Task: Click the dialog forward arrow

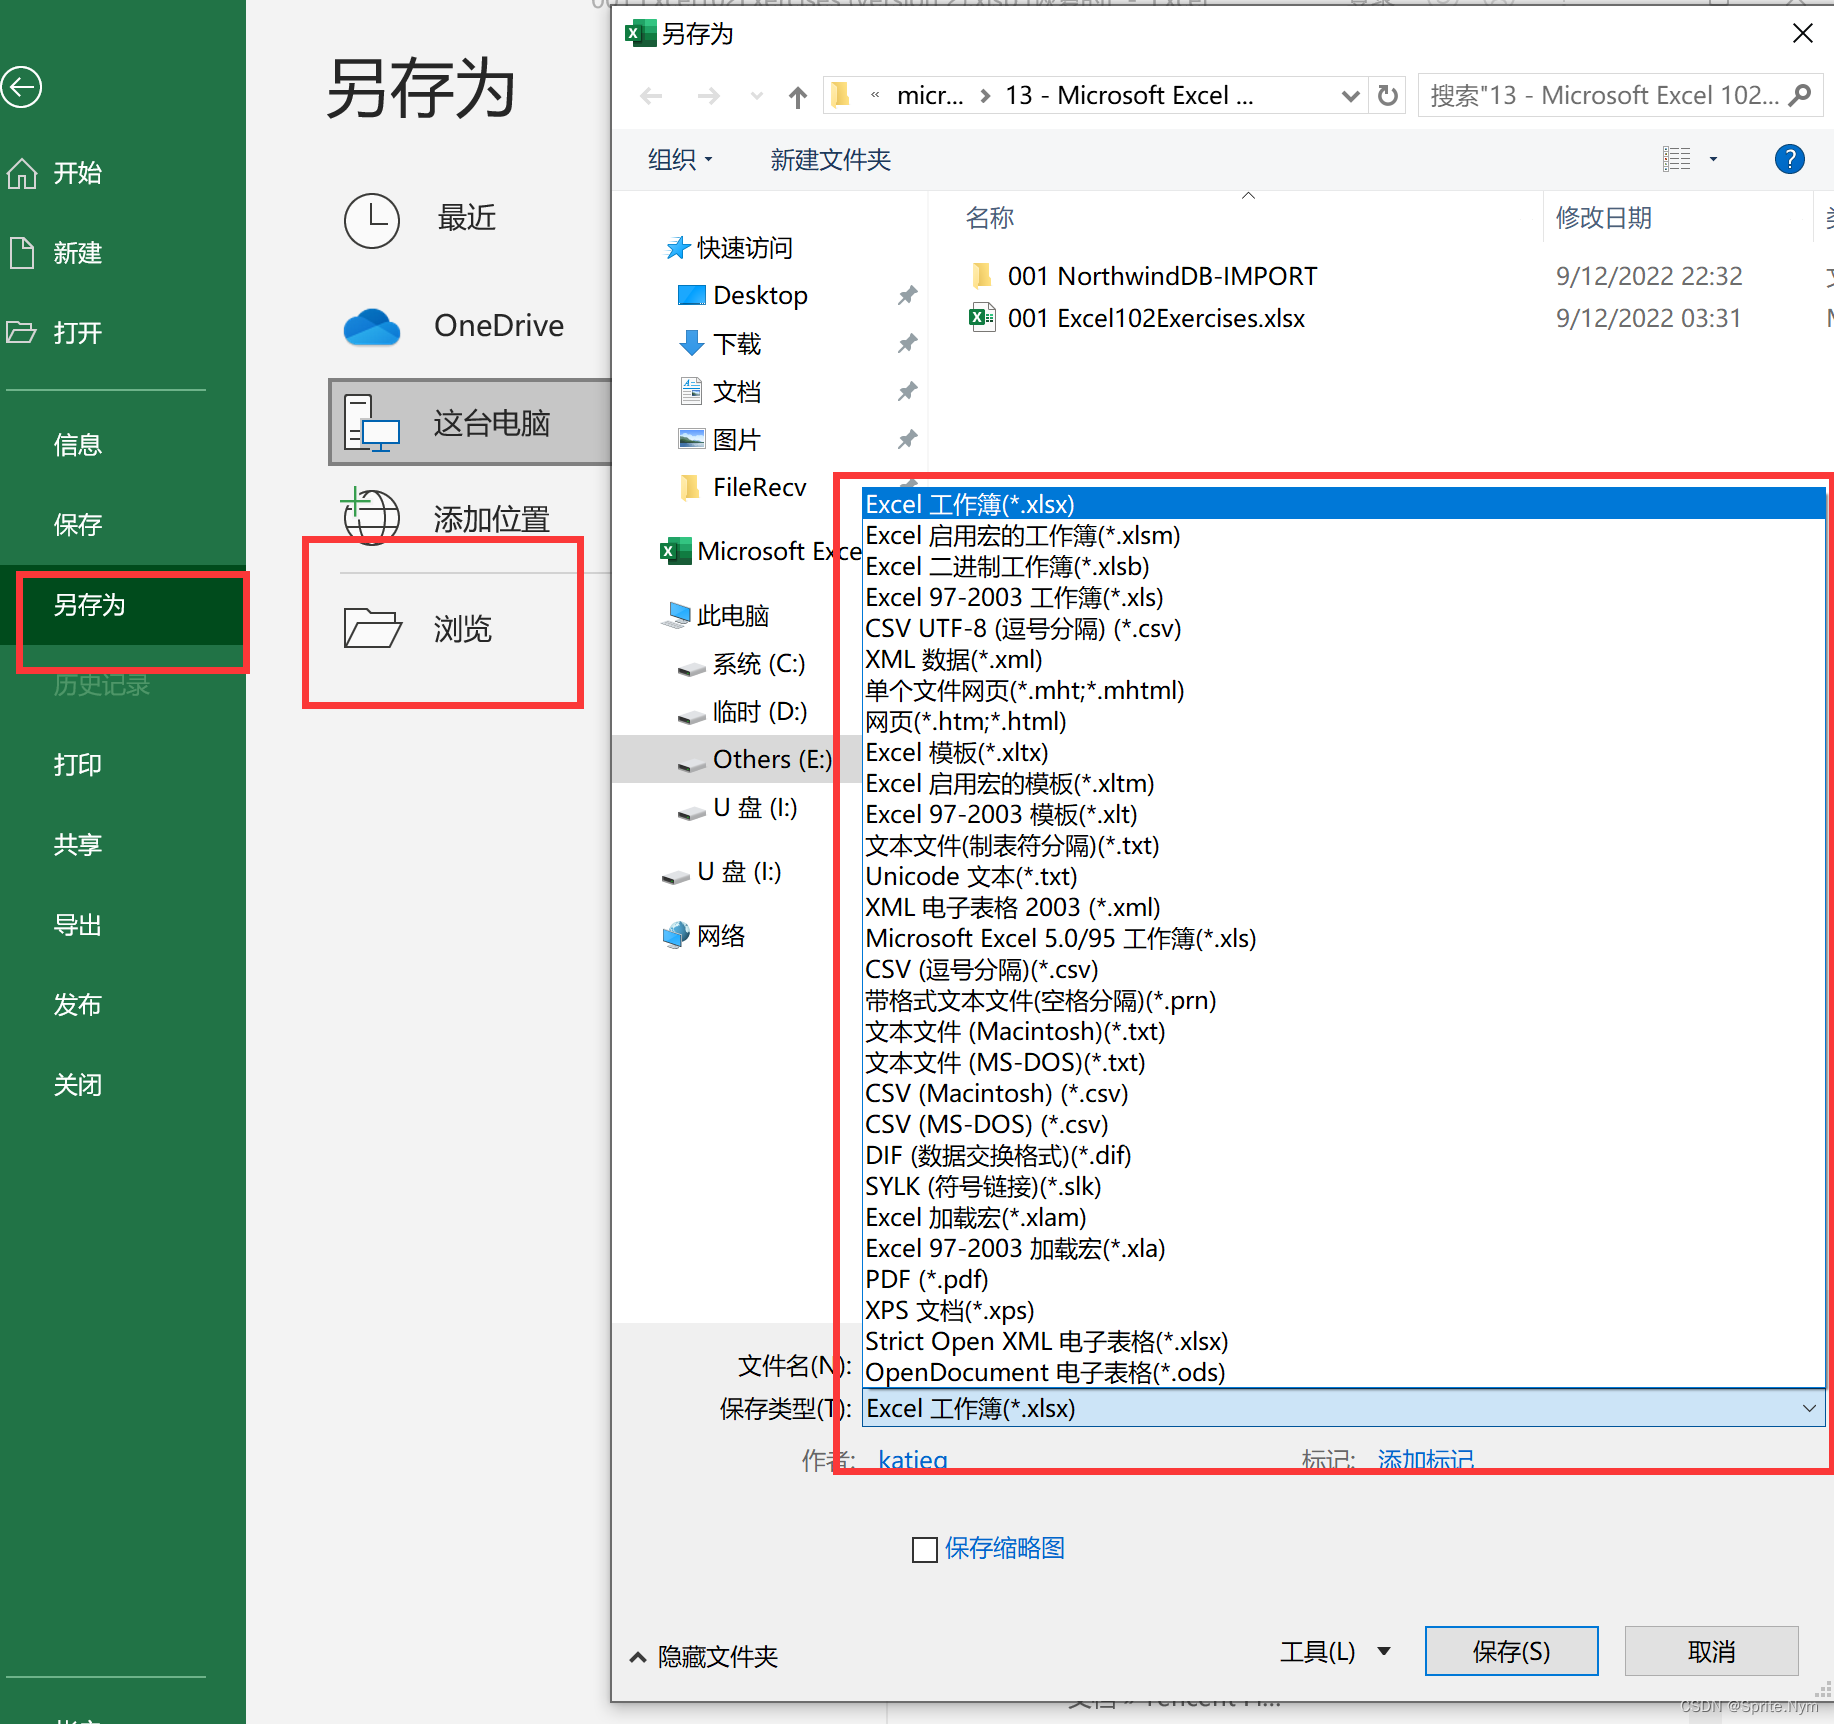Action: (x=708, y=96)
